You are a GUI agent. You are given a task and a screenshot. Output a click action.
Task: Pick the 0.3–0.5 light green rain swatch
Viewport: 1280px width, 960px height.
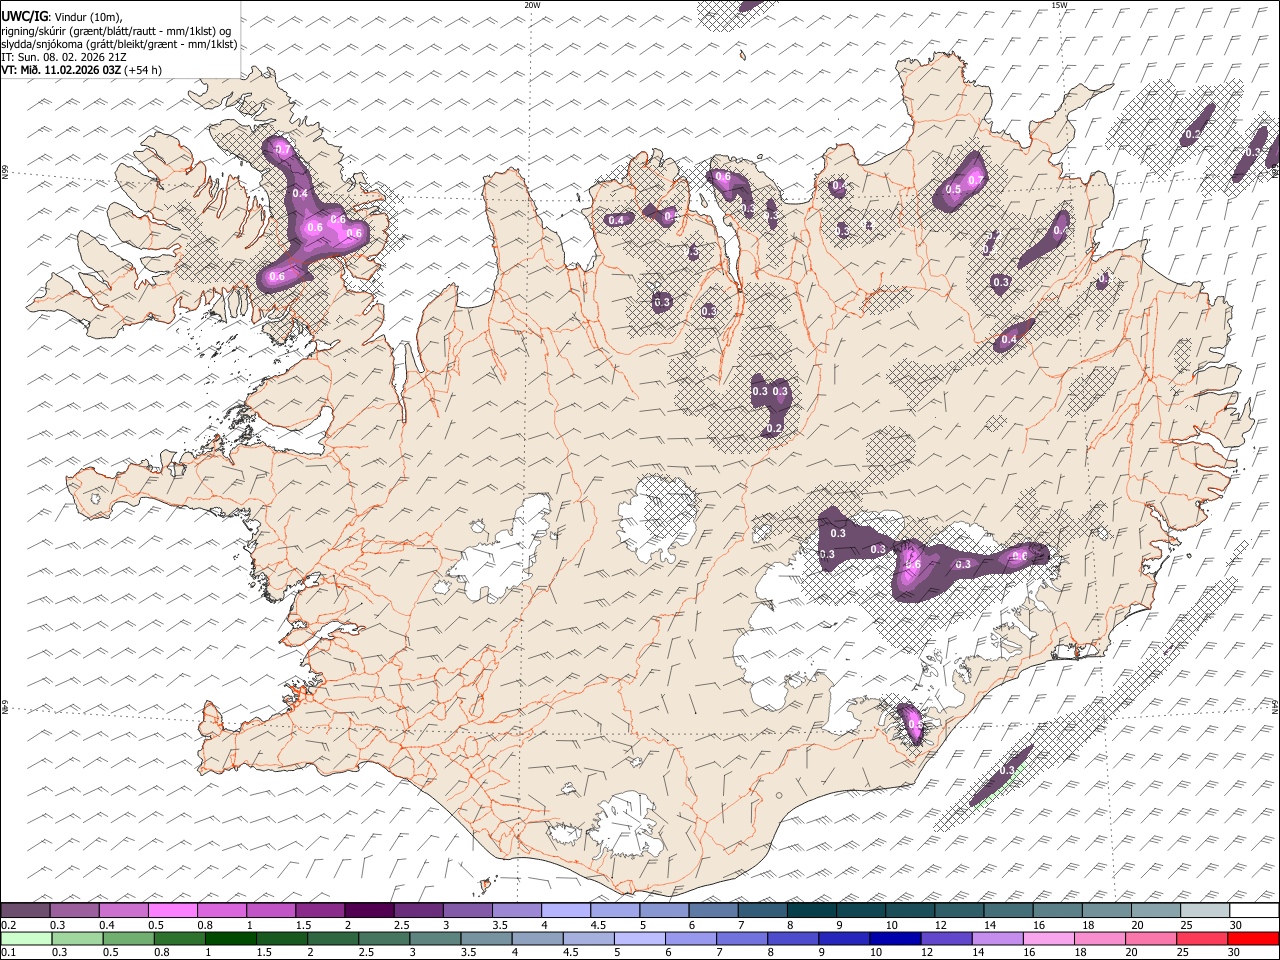77,938
